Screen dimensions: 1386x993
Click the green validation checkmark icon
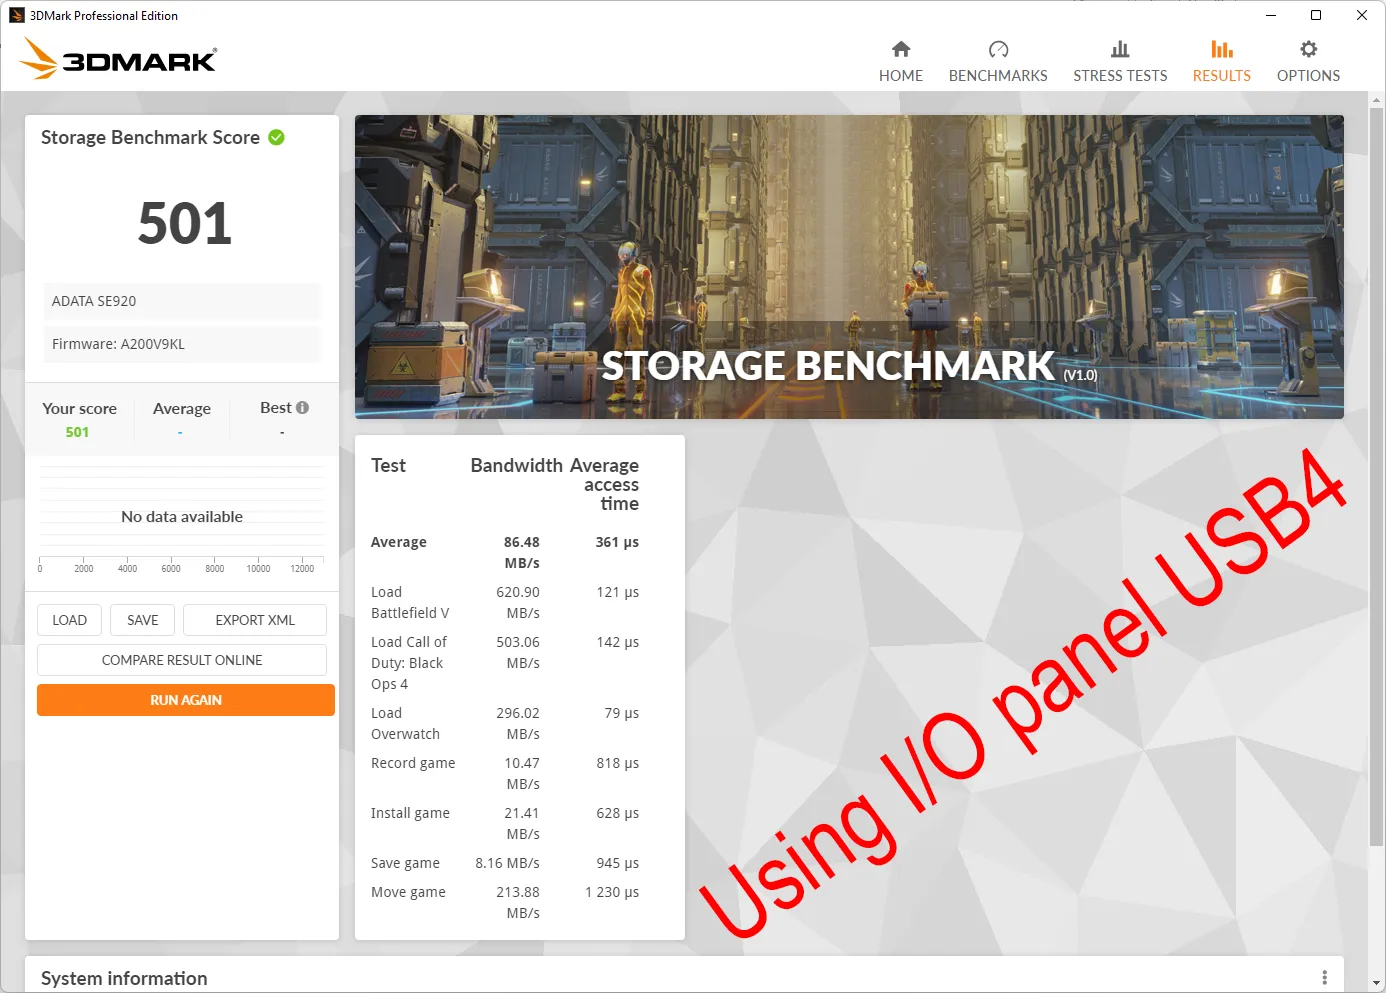[x=277, y=137]
